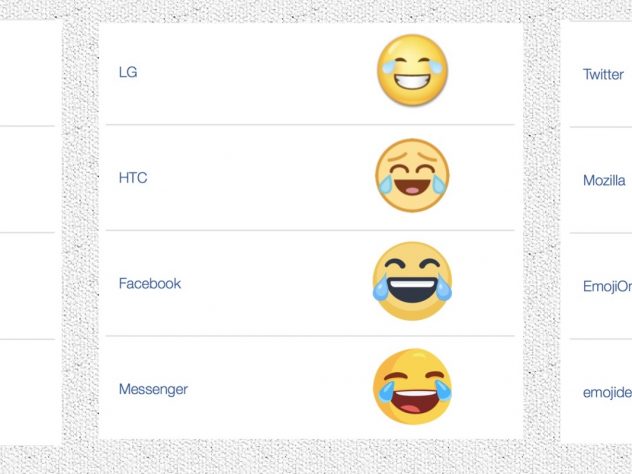This screenshot has width=632, height=474.
Task: Click the emojidex link at bottom right
Action: pyautogui.click(x=607, y=392)
